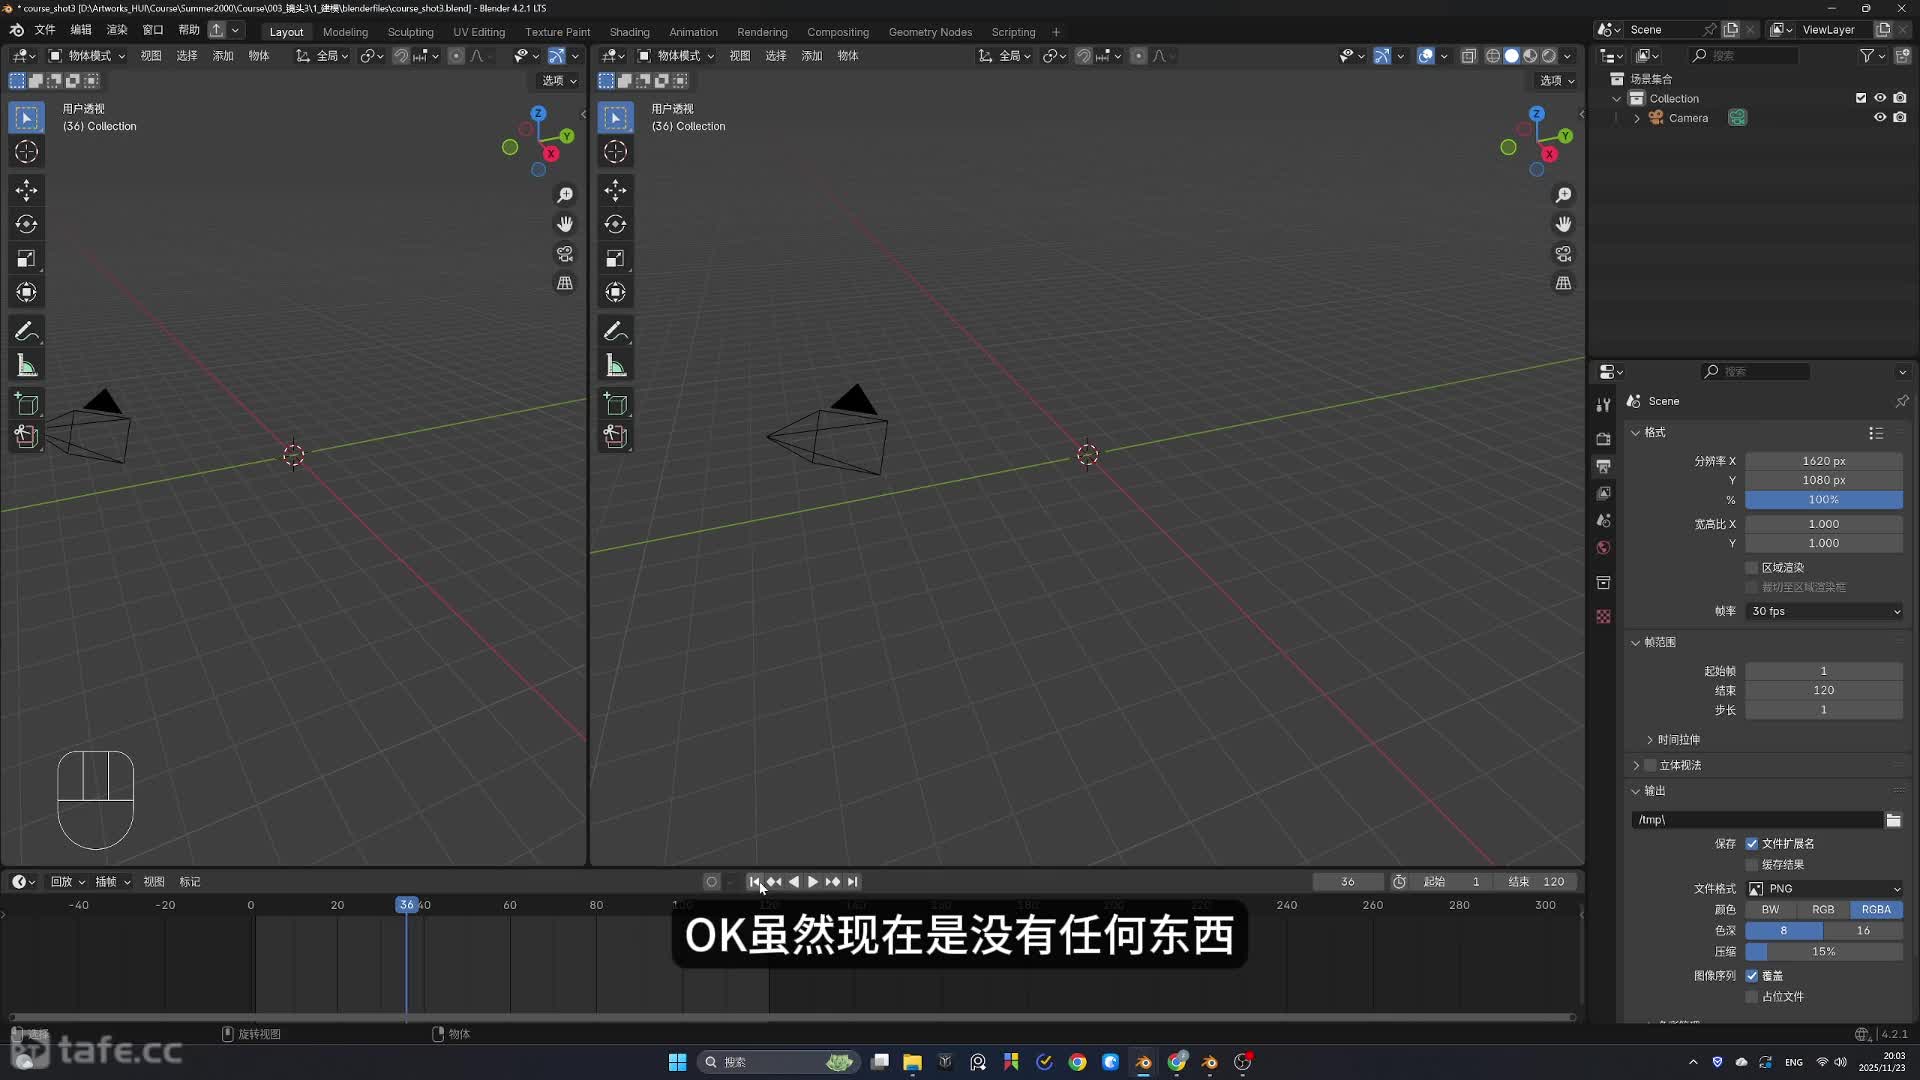Open the 30 fps frame rate dropdown

coord(1824,611)
